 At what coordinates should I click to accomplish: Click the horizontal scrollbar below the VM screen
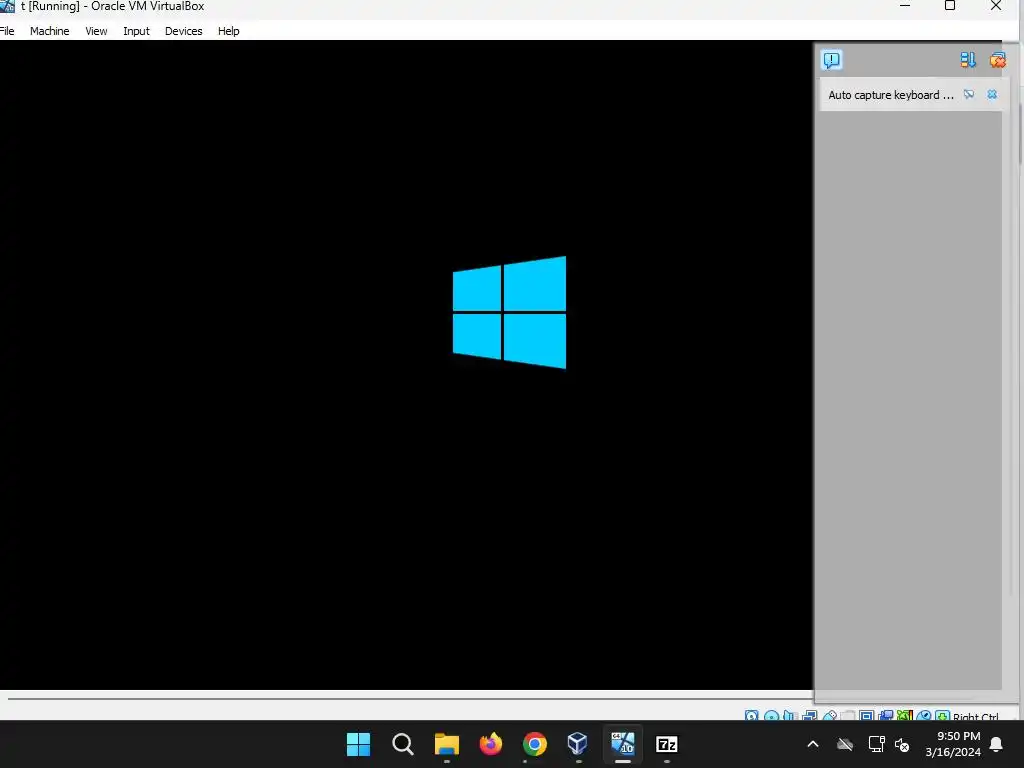pyautogui.click(x=410, y=698)
